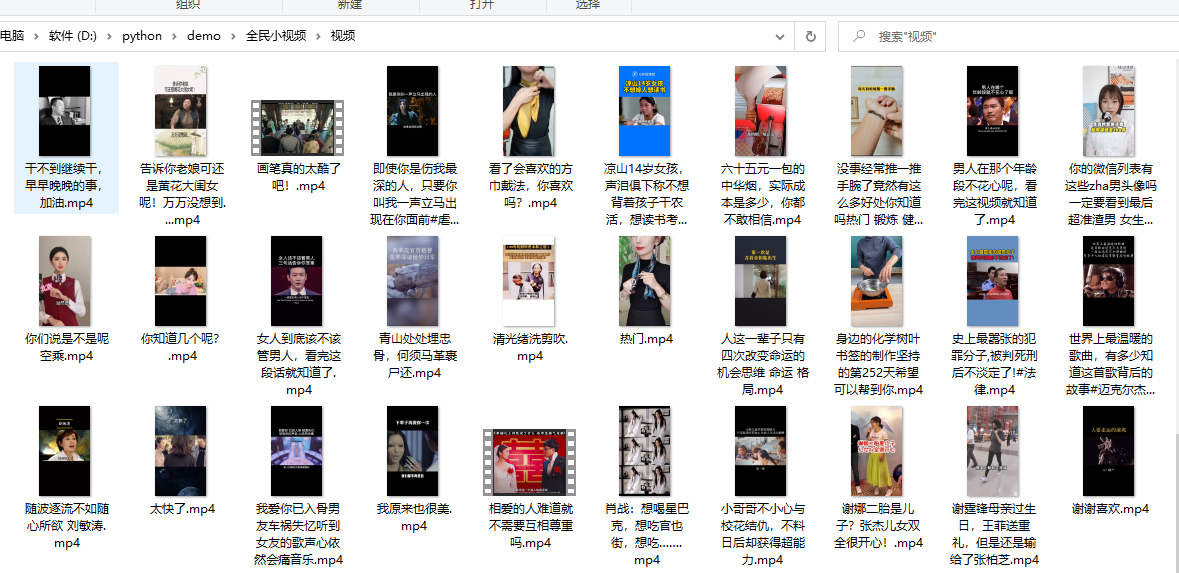Click file name 我爱你已入骨男友车祸失忆
The width and height of the screenshot is (1179, 573).
tap(299, 534)
